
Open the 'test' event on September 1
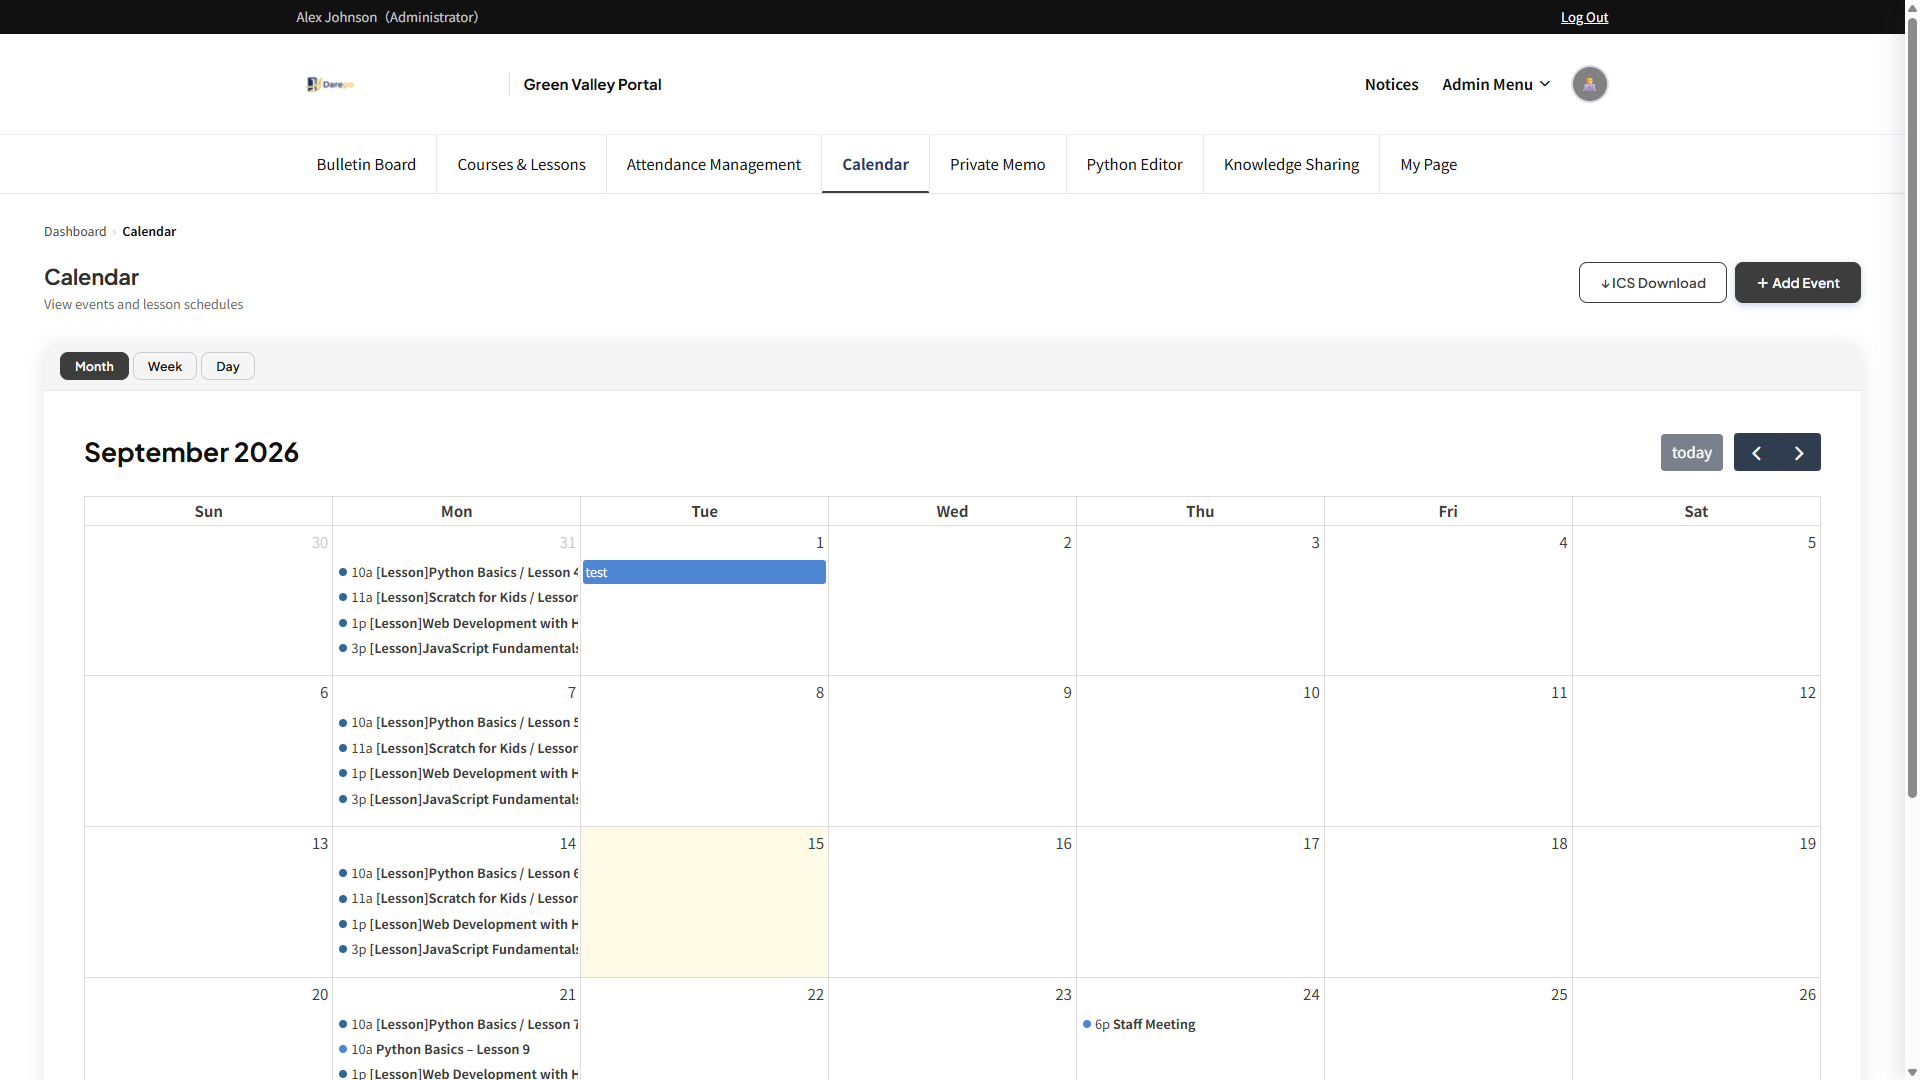(704, 572)
